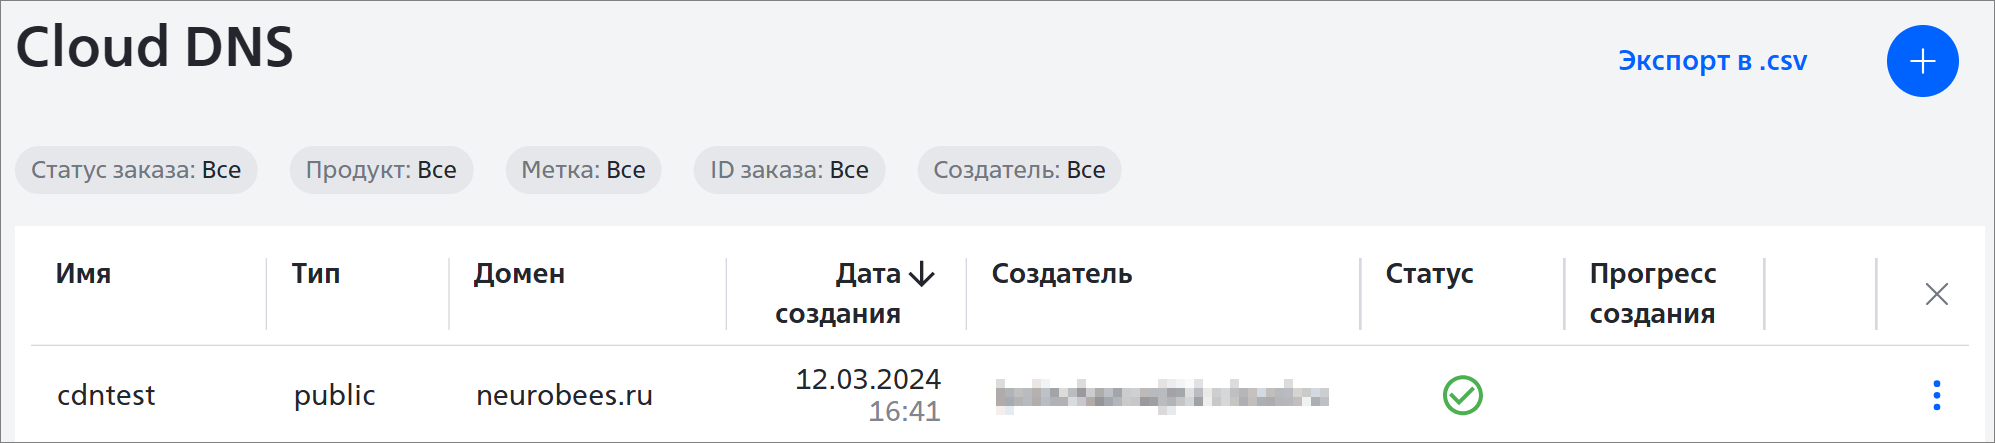Click the Прогресс создания column header
The width and height of the screenshot is (1995, 443).
(x=1653, y=294)
